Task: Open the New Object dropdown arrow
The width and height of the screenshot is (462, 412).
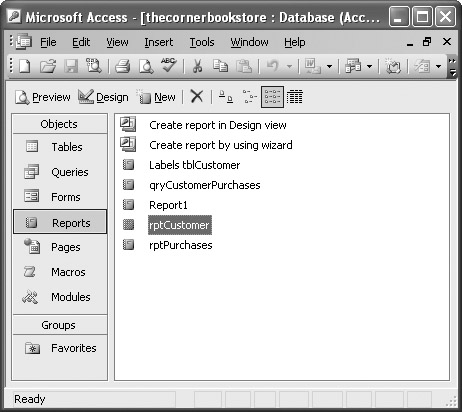Action: click(439, 67)
